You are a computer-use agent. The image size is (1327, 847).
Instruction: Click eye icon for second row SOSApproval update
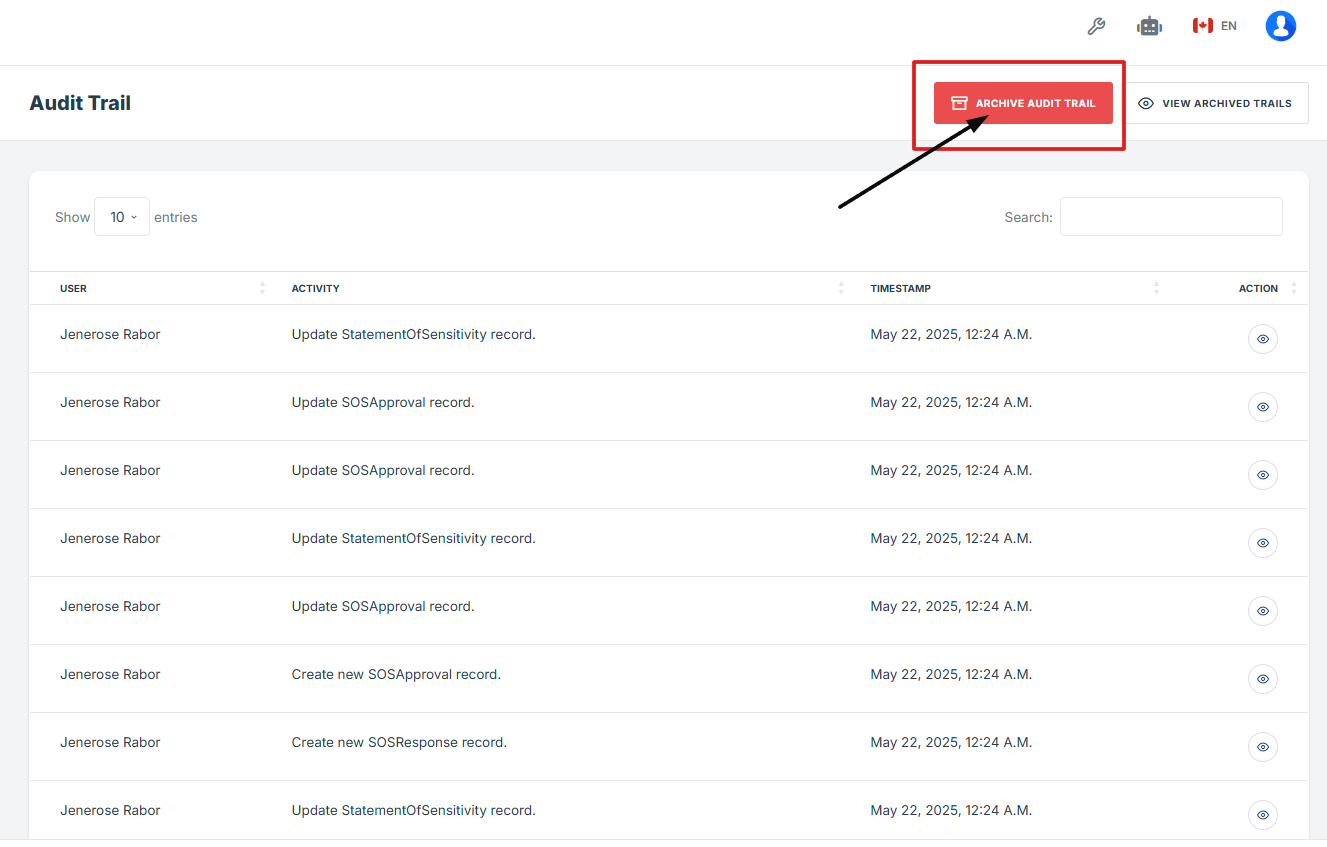1262,407
